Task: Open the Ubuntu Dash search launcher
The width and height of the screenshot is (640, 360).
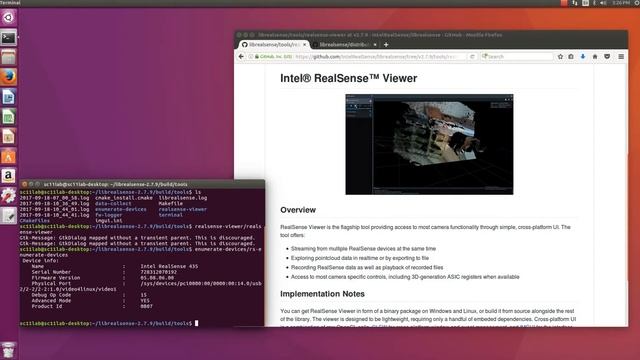Action: (9, 18)
